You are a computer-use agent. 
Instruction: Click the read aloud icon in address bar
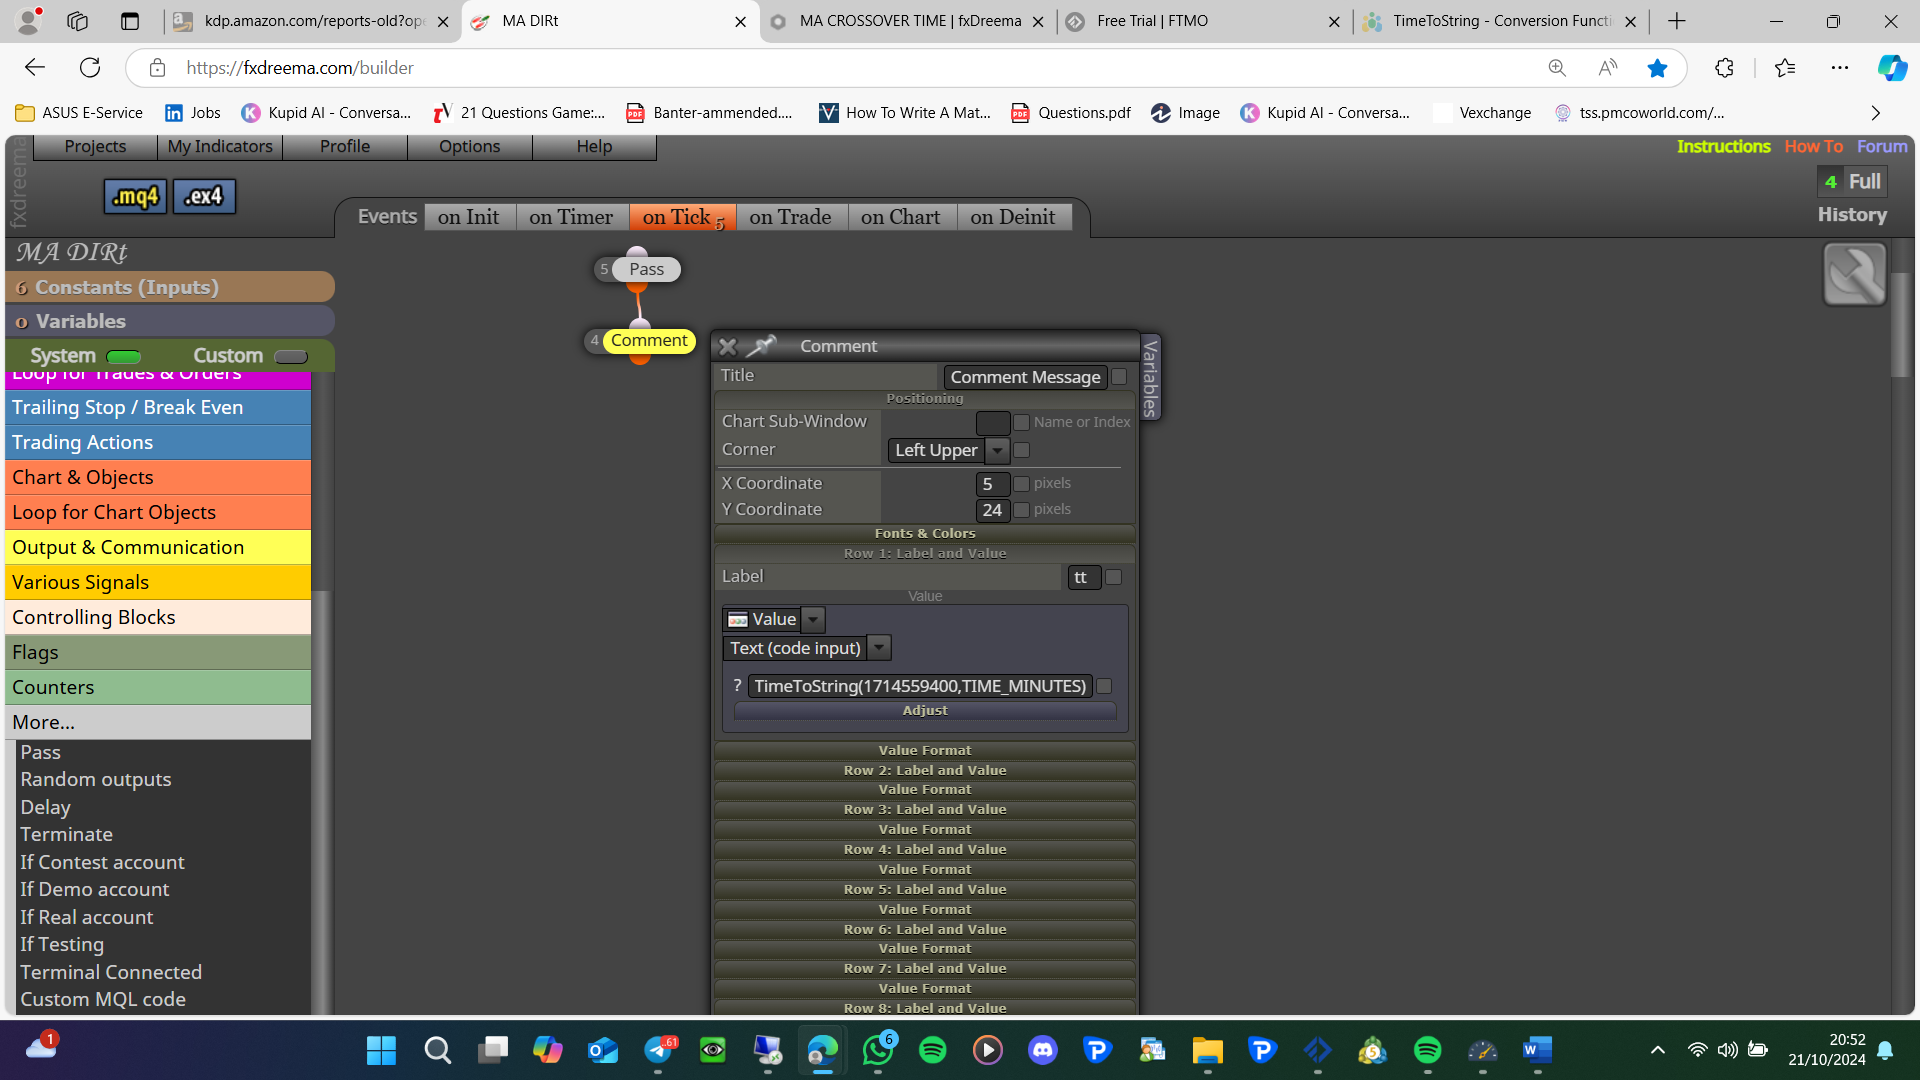coord(1607,68)
